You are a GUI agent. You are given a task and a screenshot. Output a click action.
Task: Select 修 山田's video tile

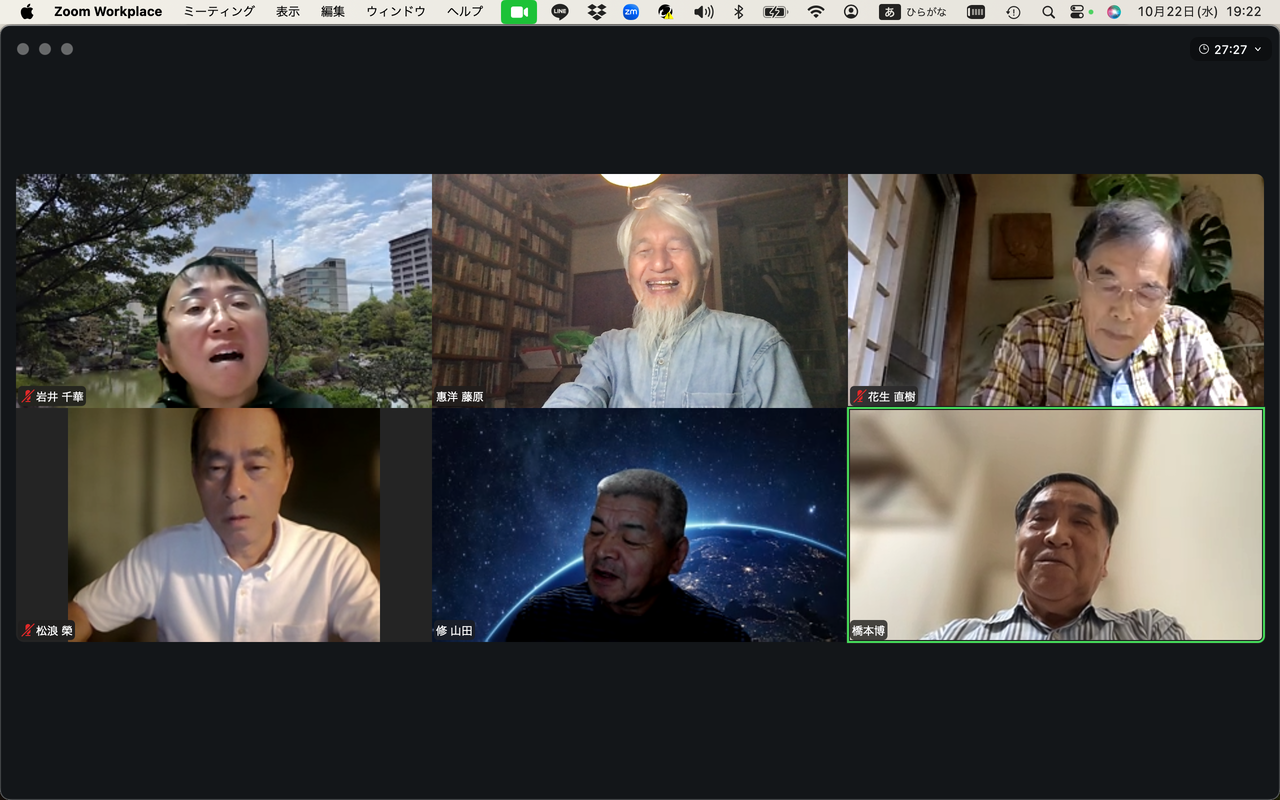[x=640, y=525]
